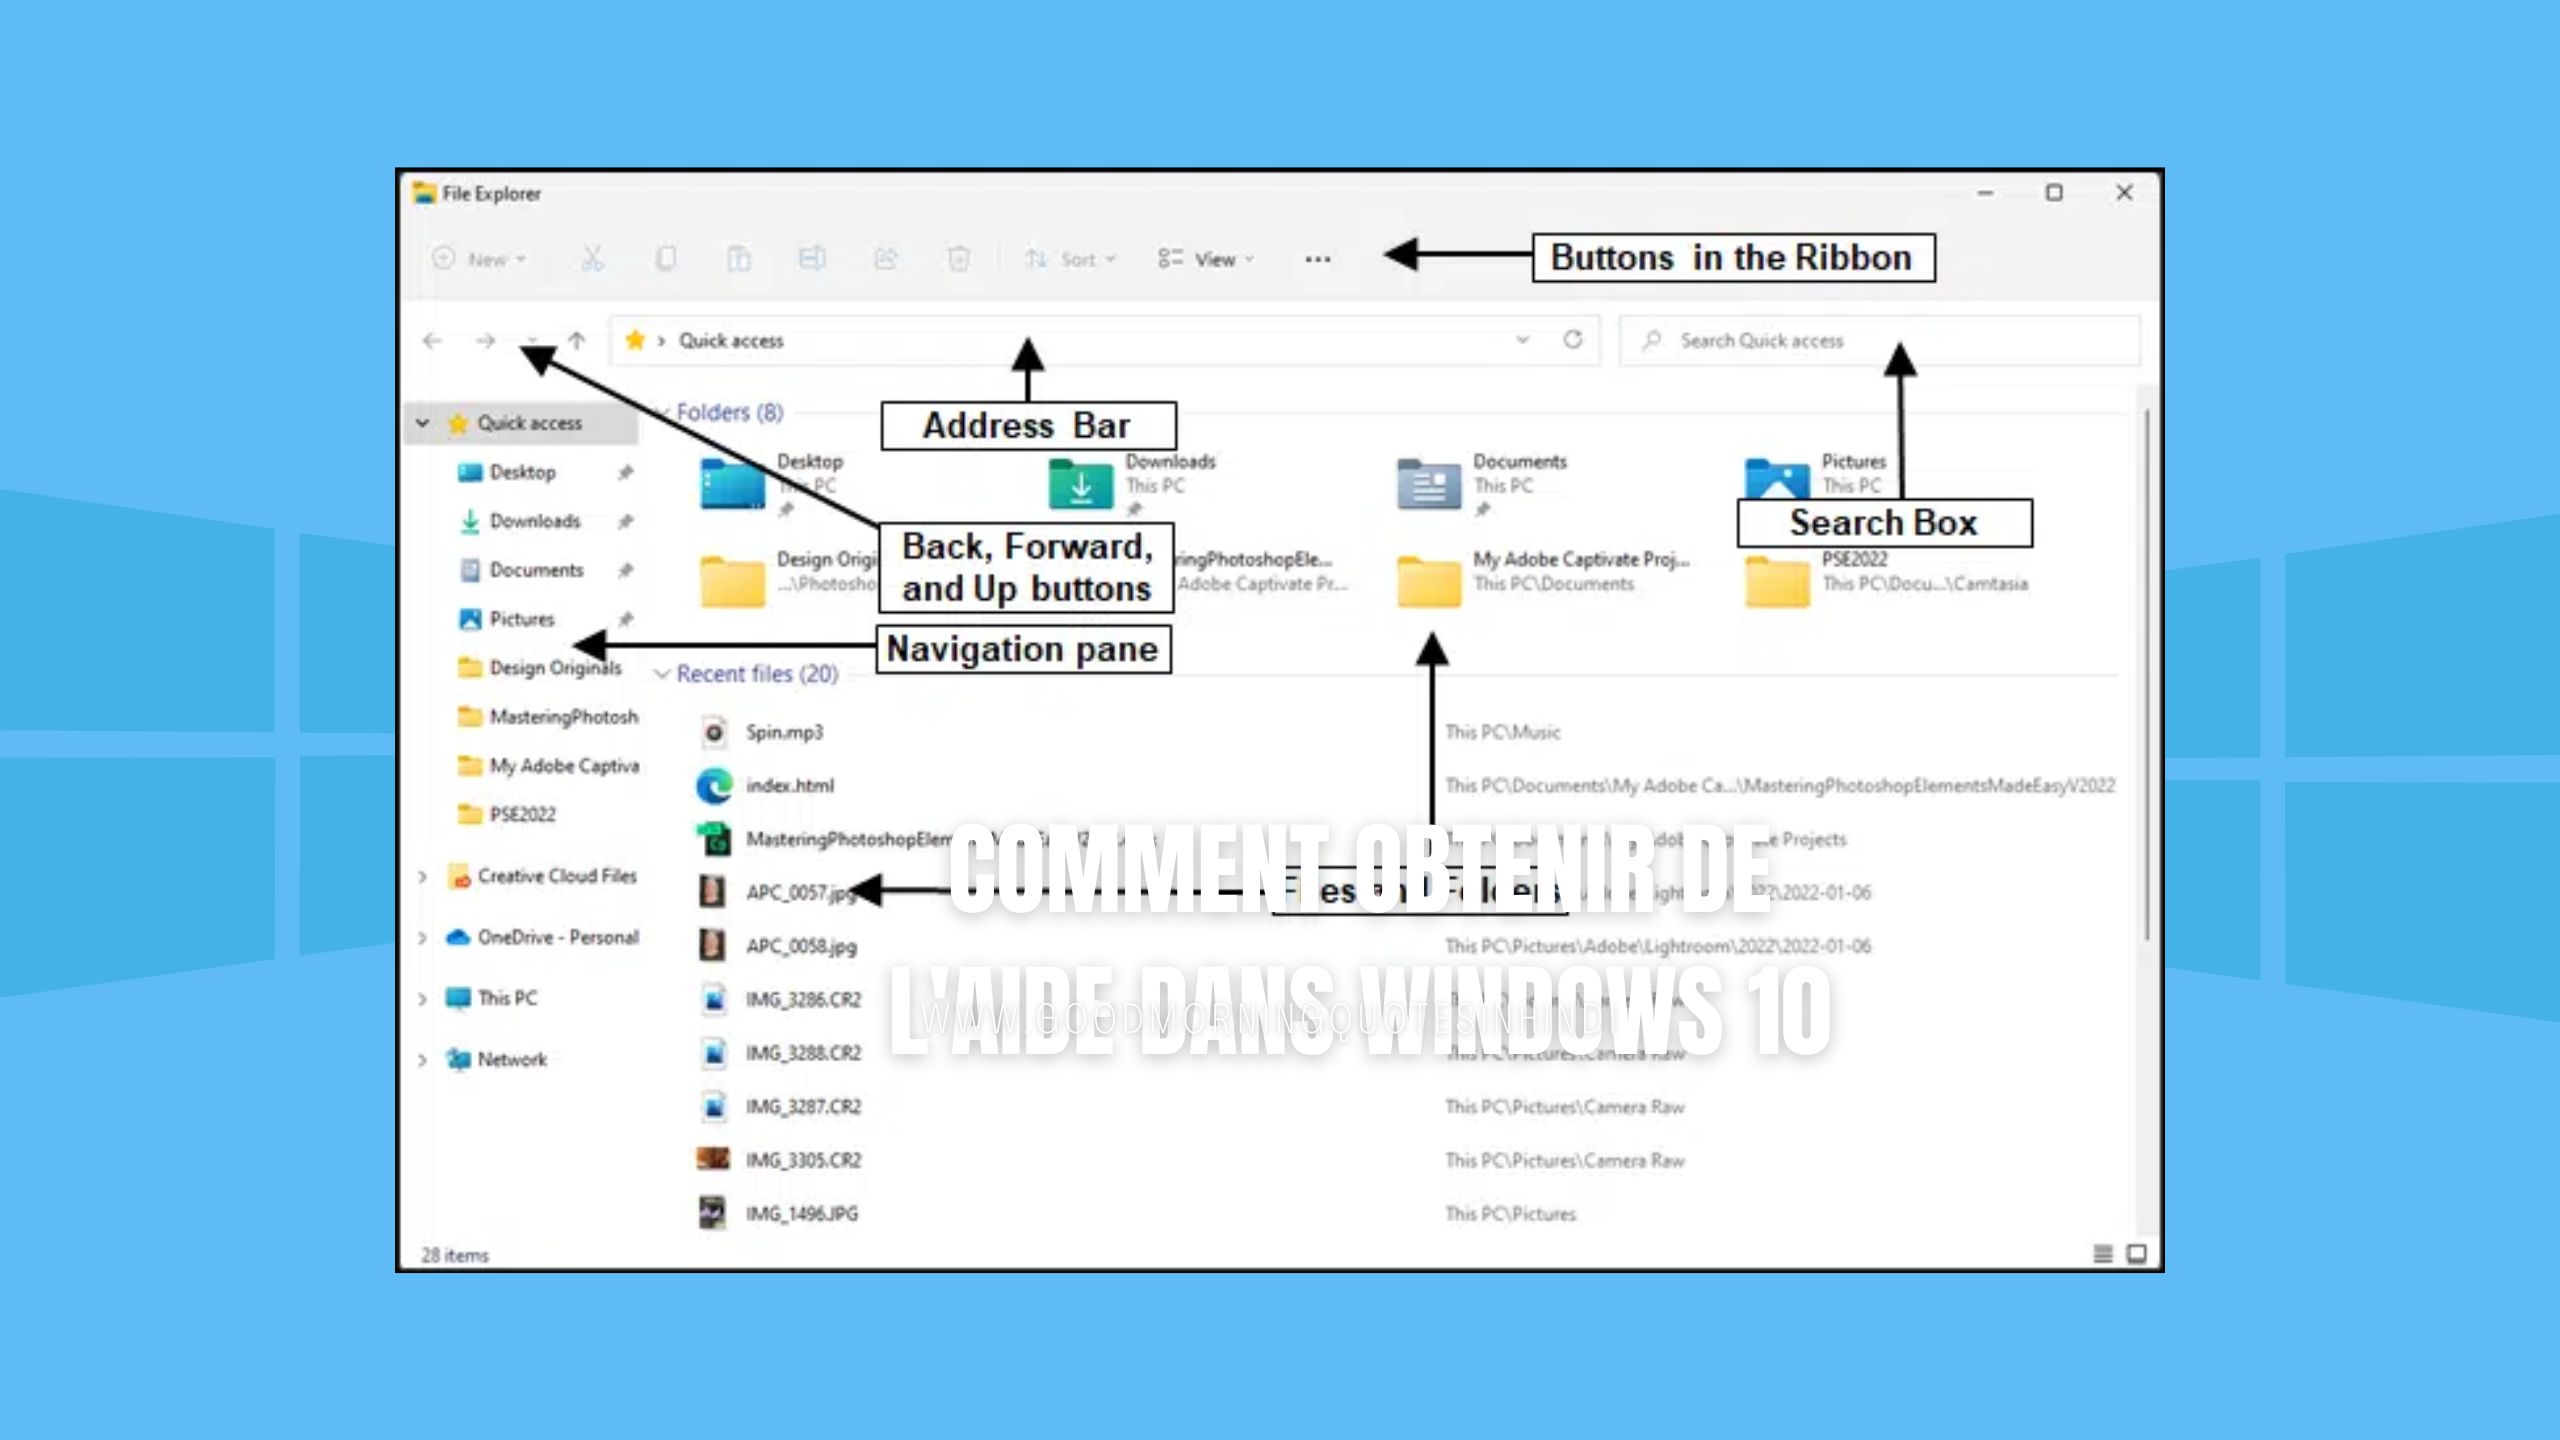Click the View button in ribbon
The height and width of the screenshot is (1440, 2560).
coord(1213,258)
